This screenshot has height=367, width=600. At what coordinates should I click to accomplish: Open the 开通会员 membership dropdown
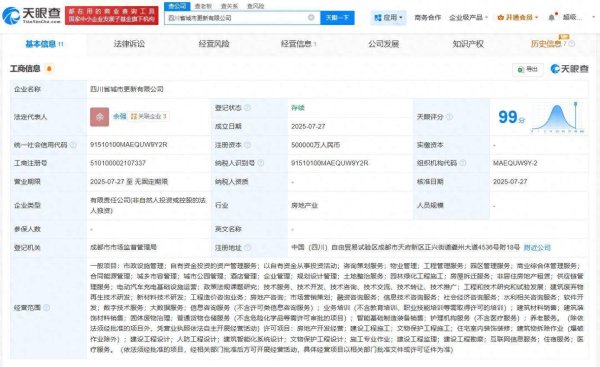point(517,18)
